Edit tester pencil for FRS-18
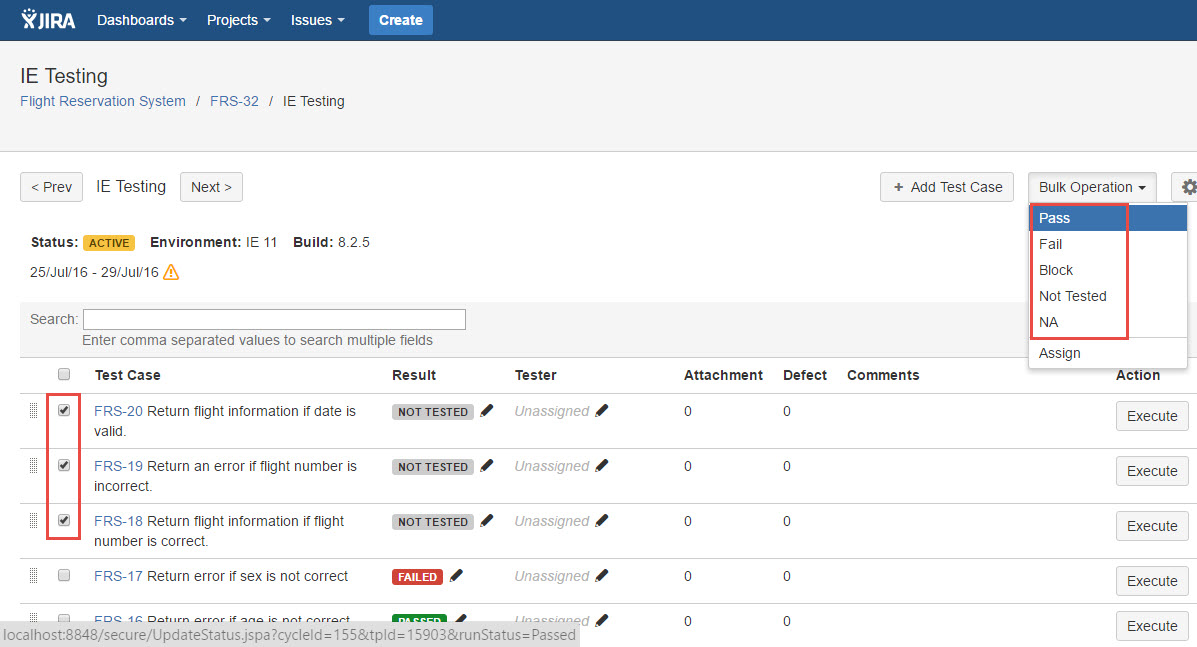 pos(602,521)
